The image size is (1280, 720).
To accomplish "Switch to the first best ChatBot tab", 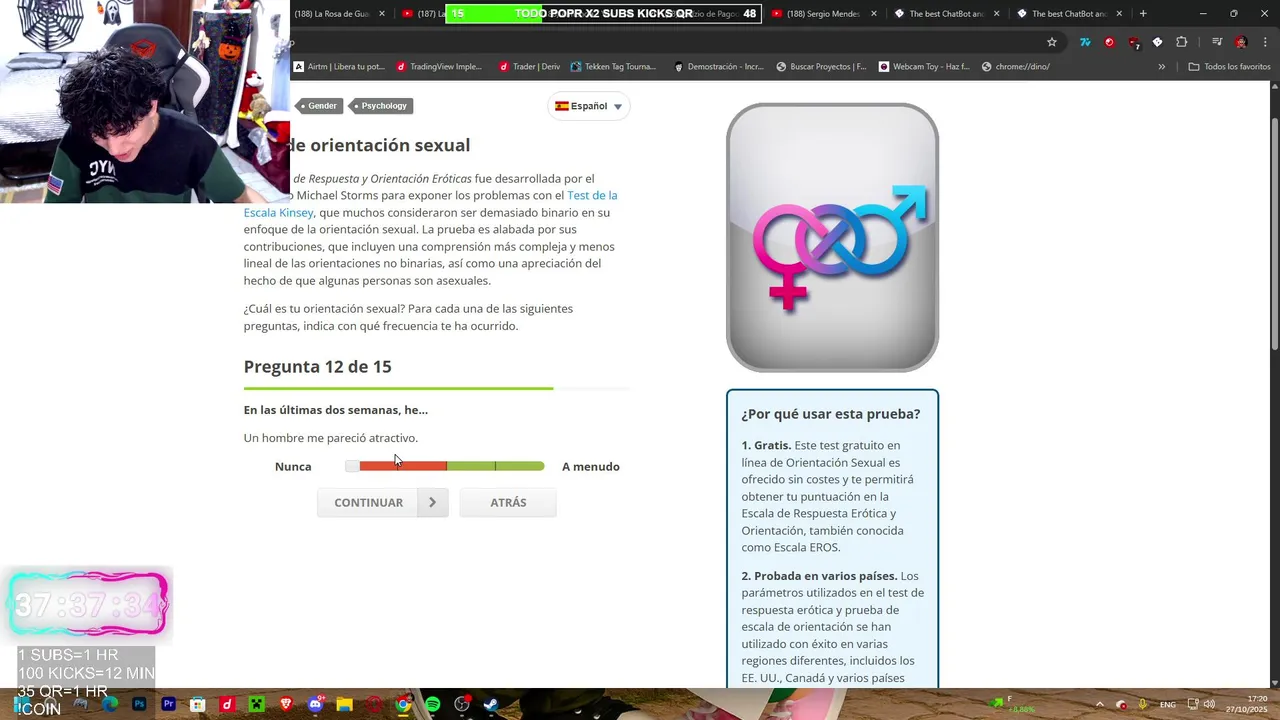I will pos(945,14).
